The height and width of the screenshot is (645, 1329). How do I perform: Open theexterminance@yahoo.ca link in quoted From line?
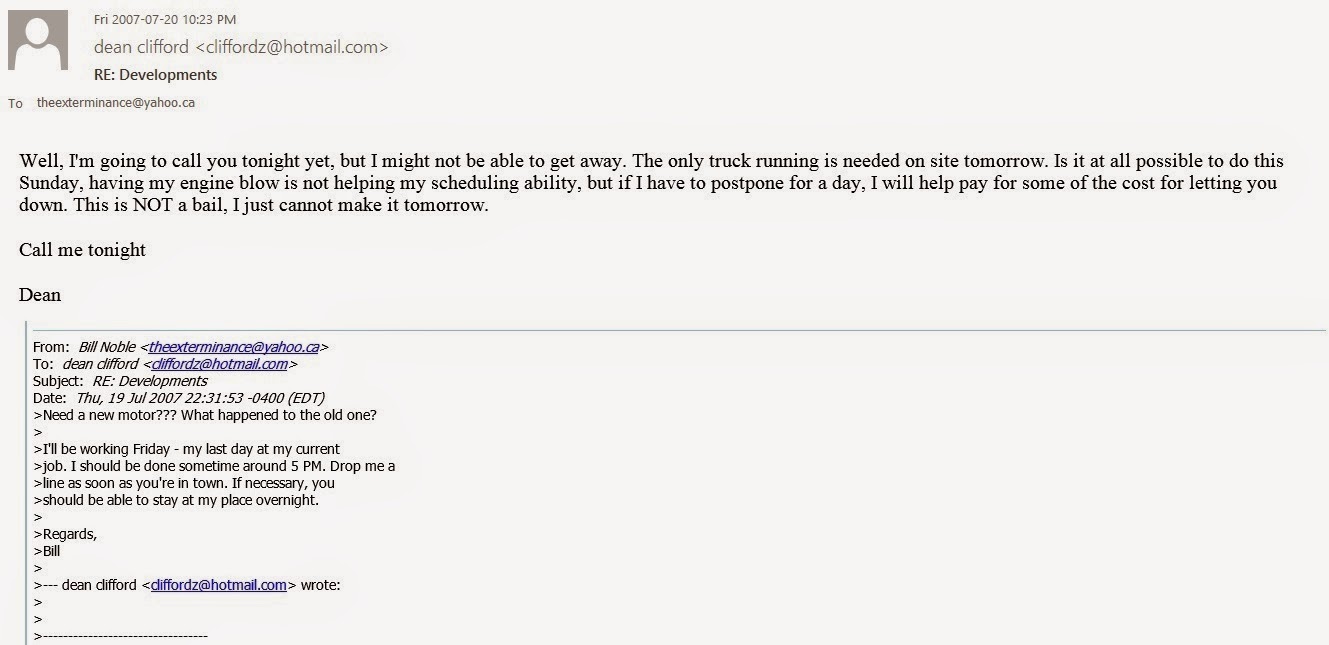pyautogui.click(x=234, y=347)
